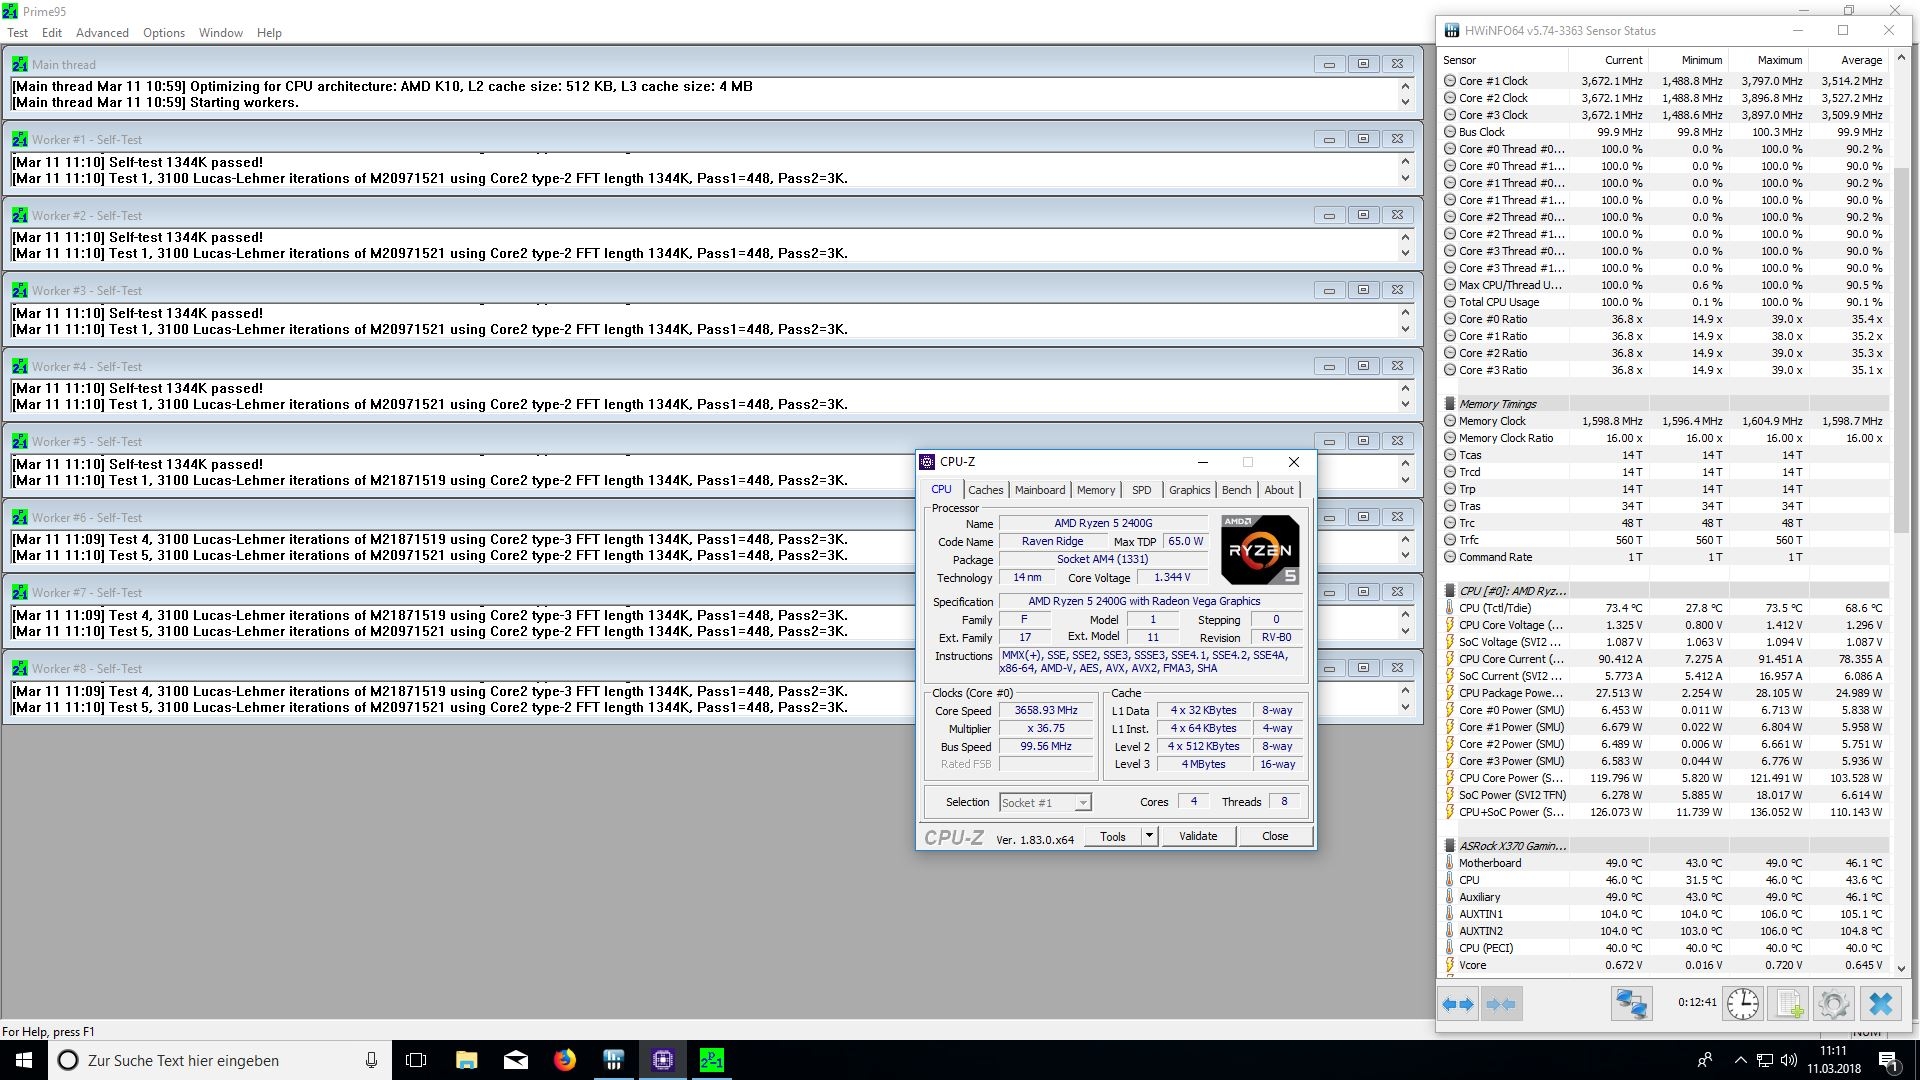Click scroll-down arrow in HWiNFO sensor list
1920x1080 pixels.
coord(1901,968)
